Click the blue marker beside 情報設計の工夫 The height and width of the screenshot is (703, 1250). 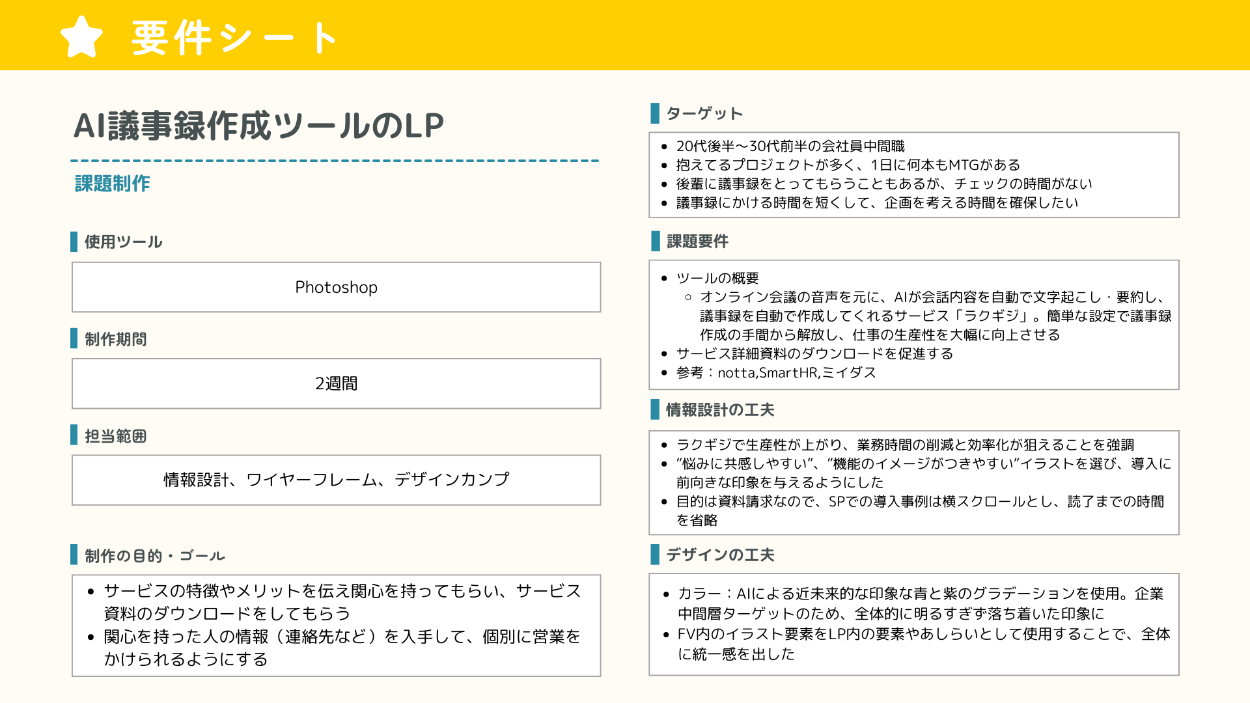click(x=655, y=410)
